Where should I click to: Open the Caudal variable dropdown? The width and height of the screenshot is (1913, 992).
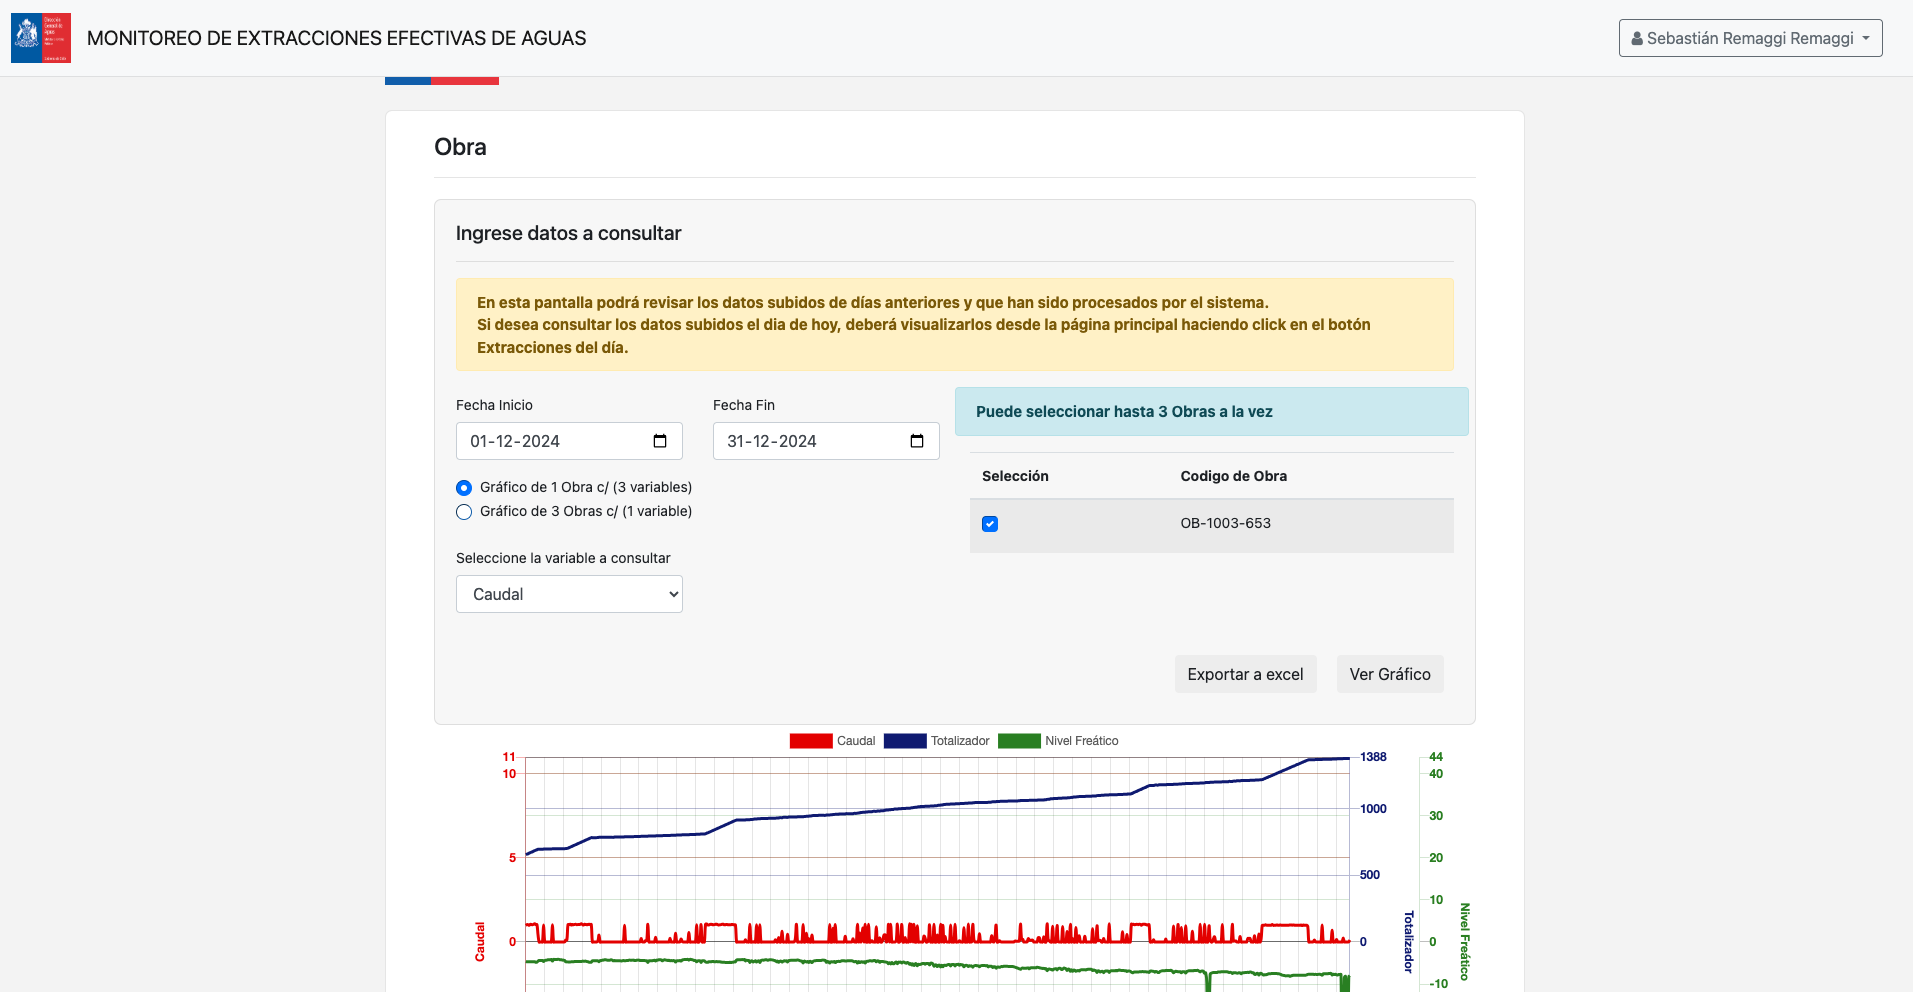pyautogui.click(x=569, y=594)
